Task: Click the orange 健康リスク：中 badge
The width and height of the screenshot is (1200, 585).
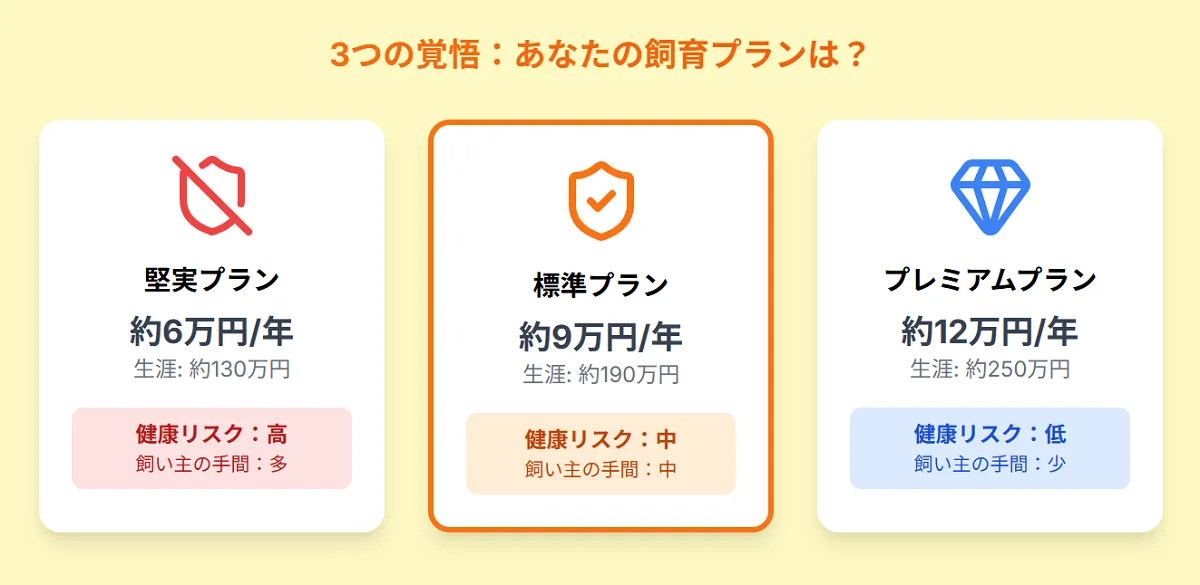Action: click(x=601, y=453)
